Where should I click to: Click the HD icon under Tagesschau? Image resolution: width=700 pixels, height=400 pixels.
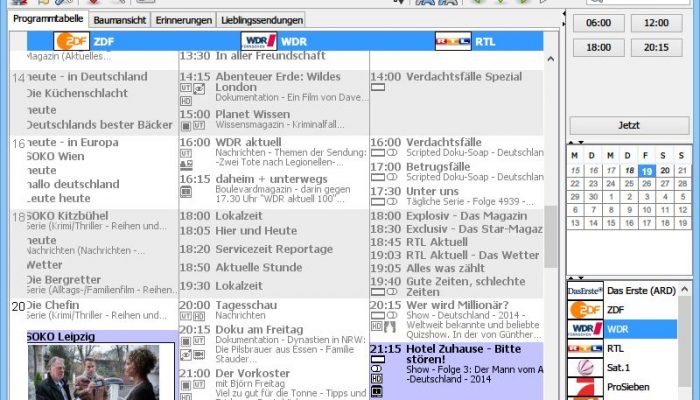pos(199,316)
